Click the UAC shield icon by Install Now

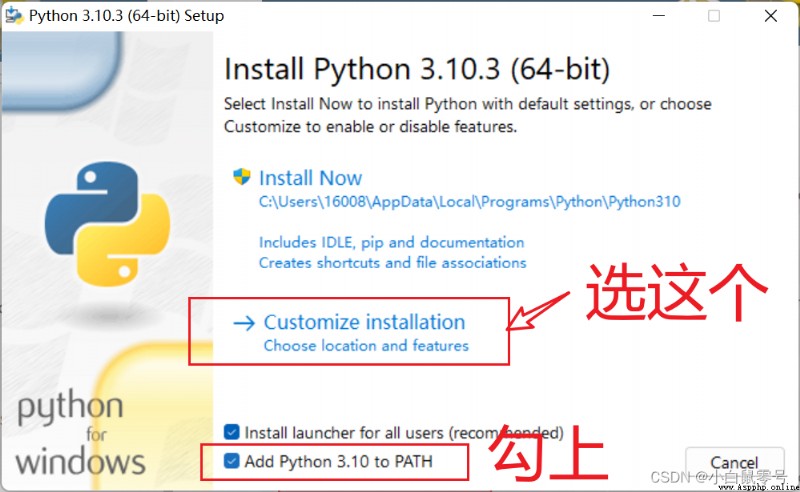(241, 177)
